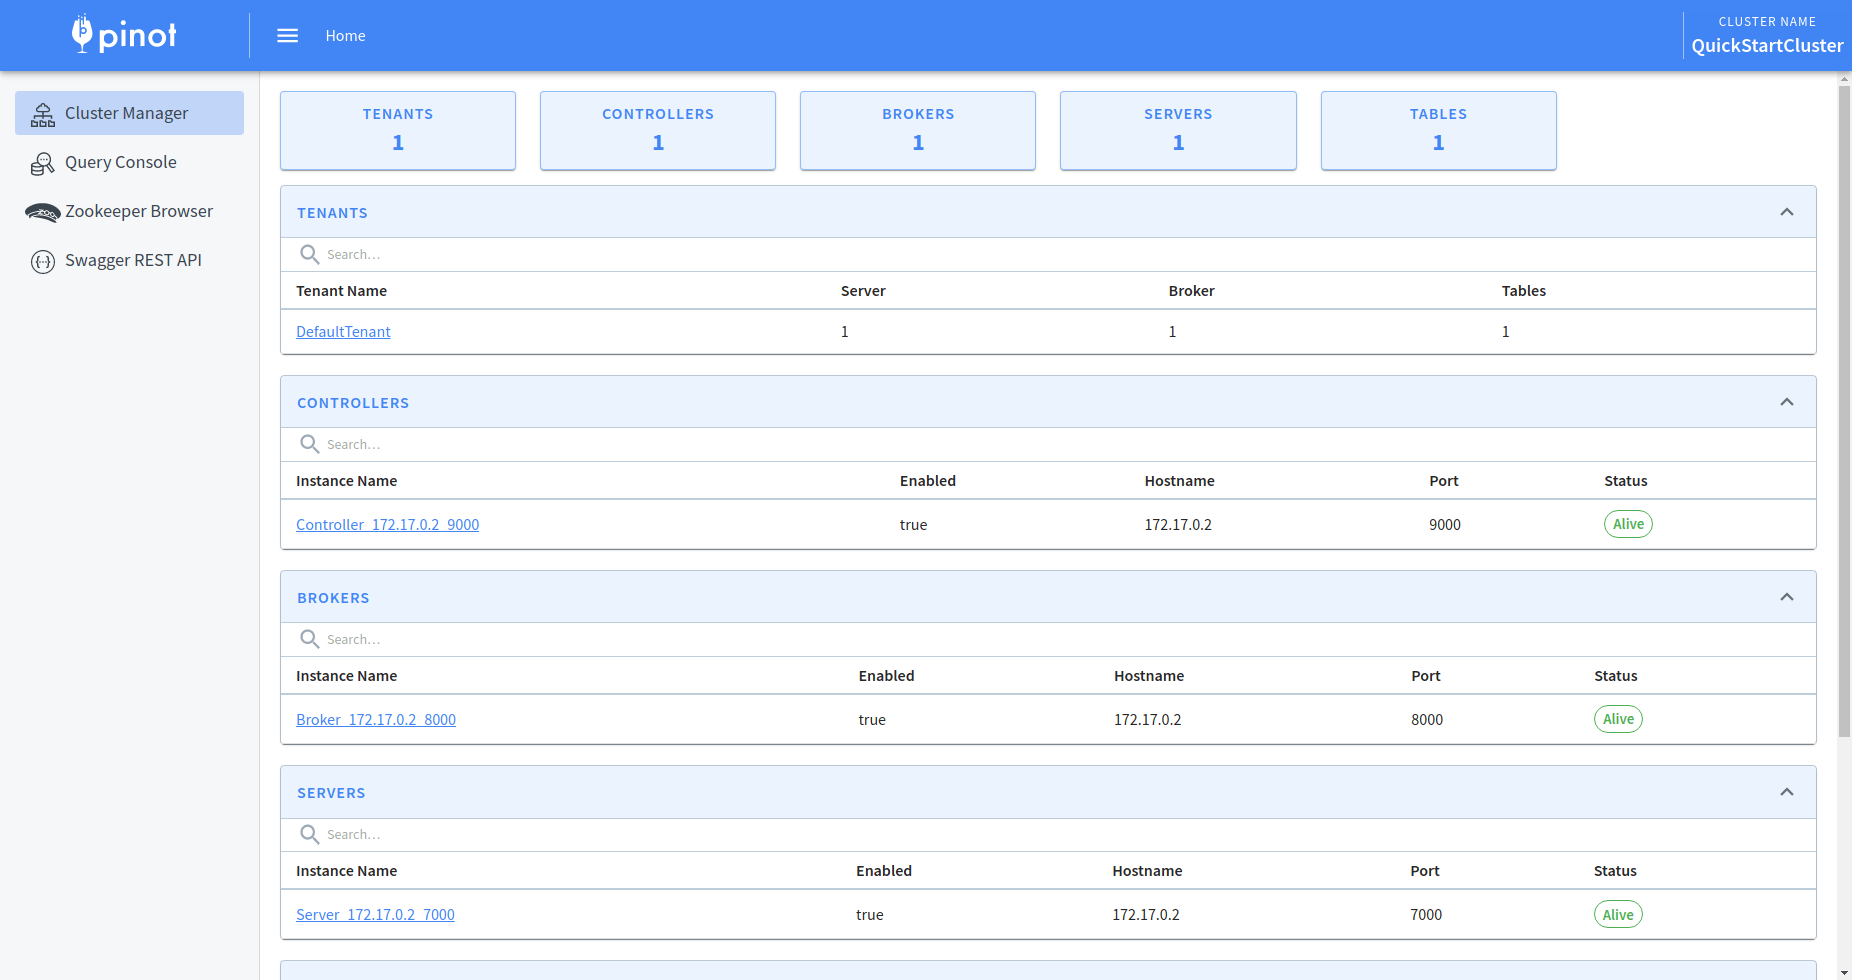Open the Broker_172.17.0.2_8000 instance link

tap(376, 720)
